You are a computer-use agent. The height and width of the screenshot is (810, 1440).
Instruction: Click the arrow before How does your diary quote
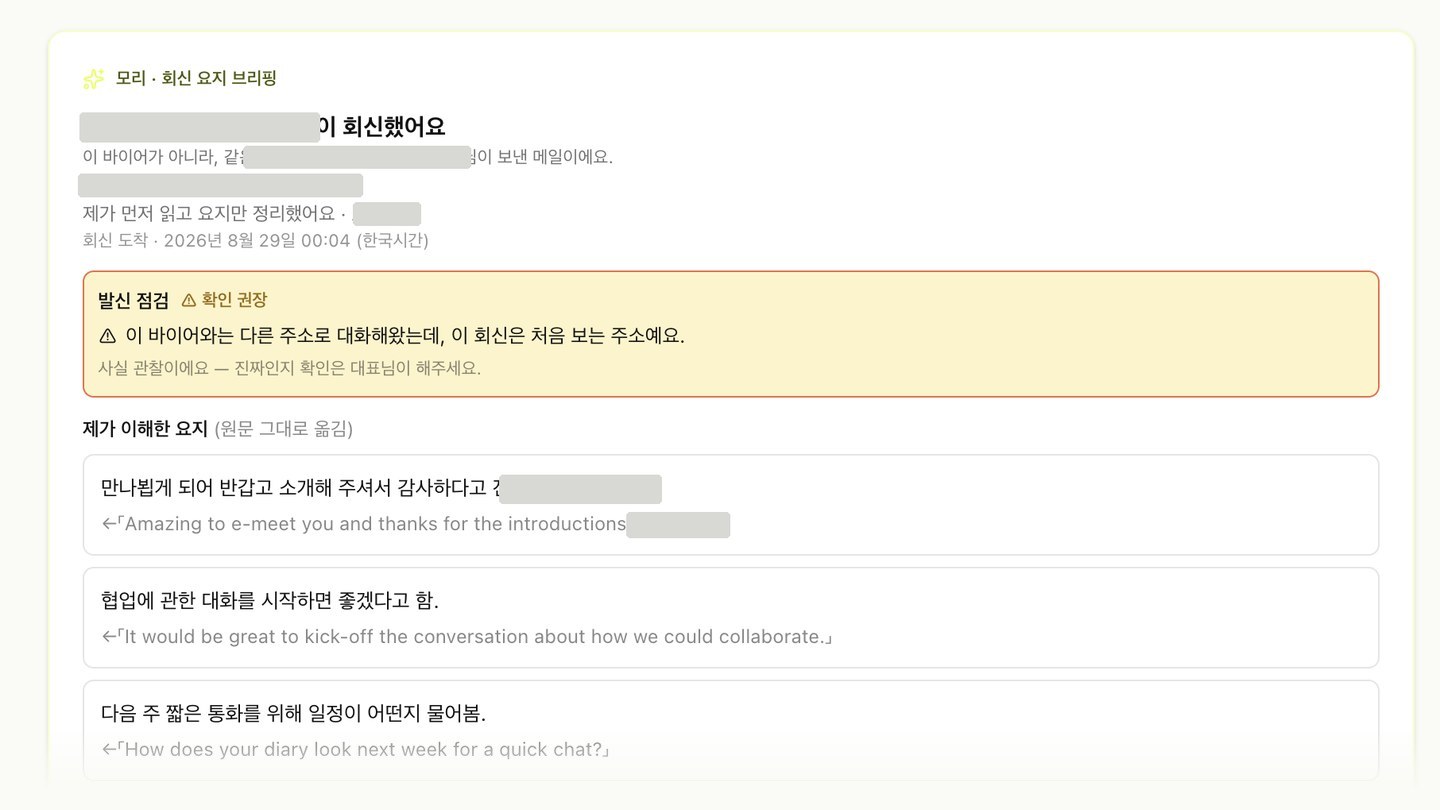pos(109,749)
